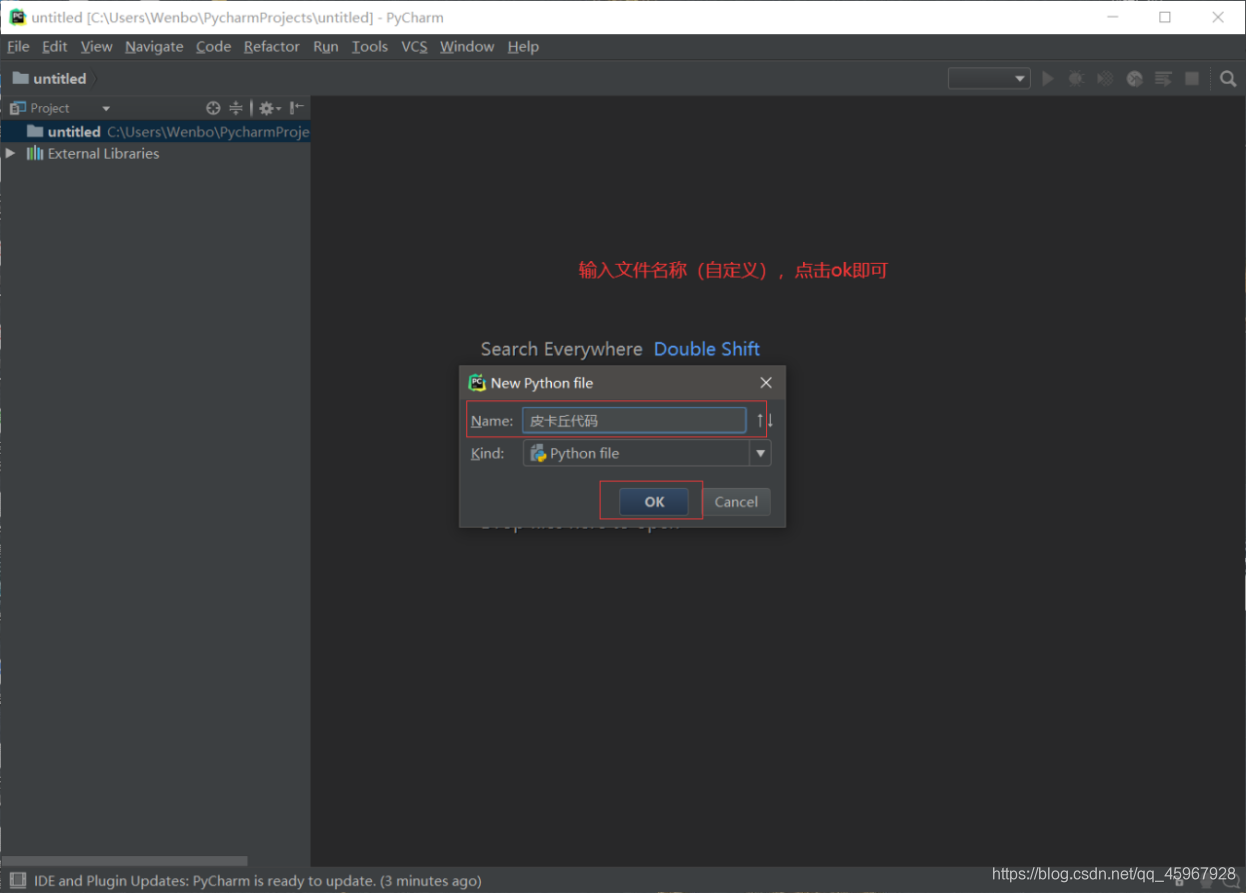Click the Stop square icon in toolbar
The width and height of the screenshot is (1246, 893).
[1192, 78]
